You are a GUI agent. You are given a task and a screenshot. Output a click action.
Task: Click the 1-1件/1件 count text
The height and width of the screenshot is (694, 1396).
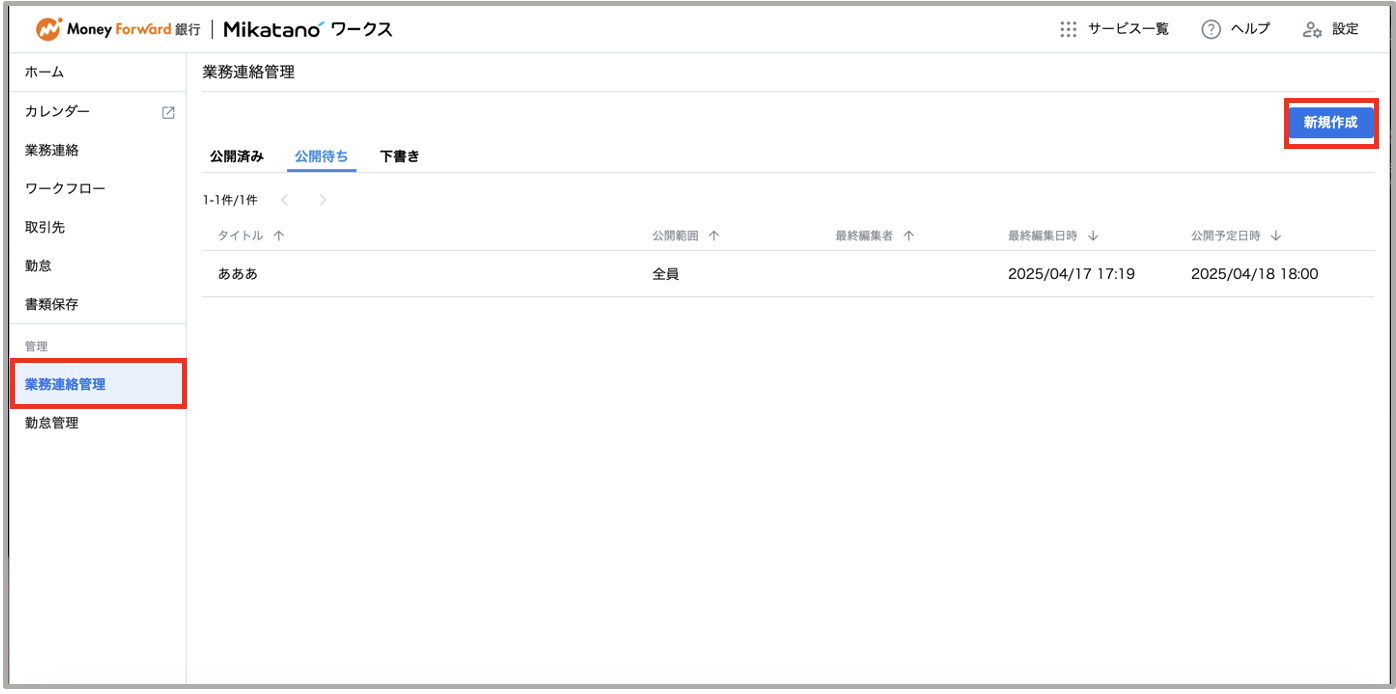tap(230, 200)
